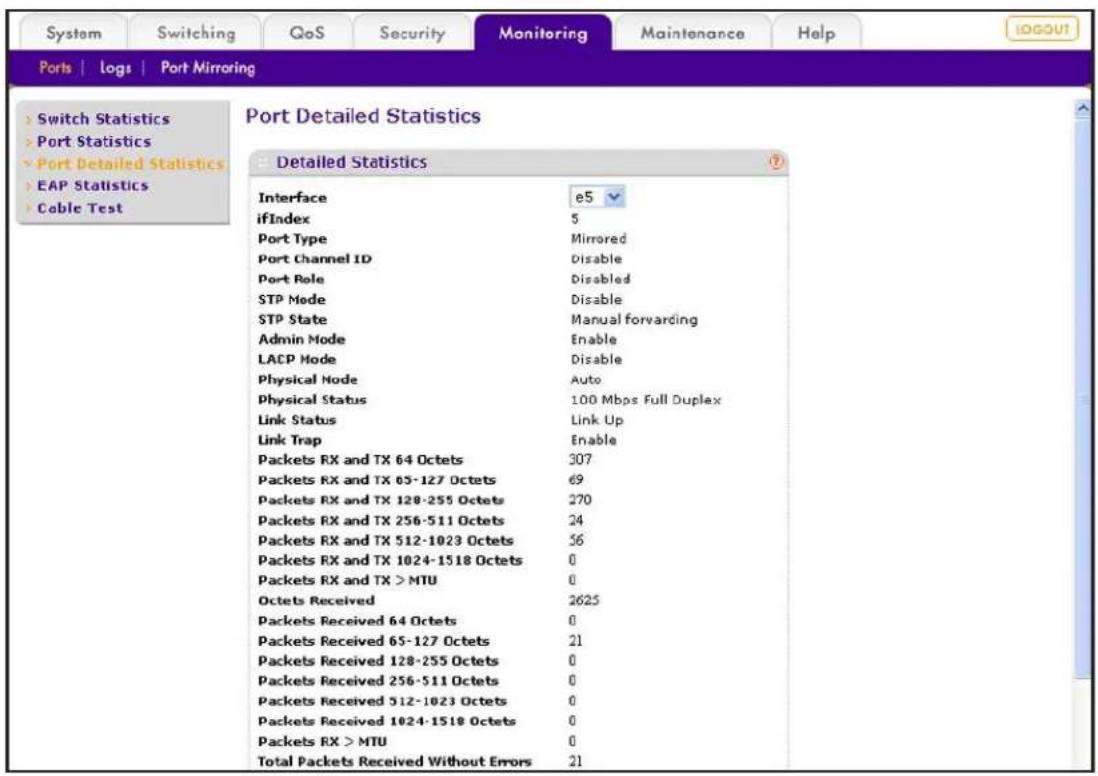The image size is (1098, 776).
Task: Select the Monitoring tab
Action: (x=543, y=33)
